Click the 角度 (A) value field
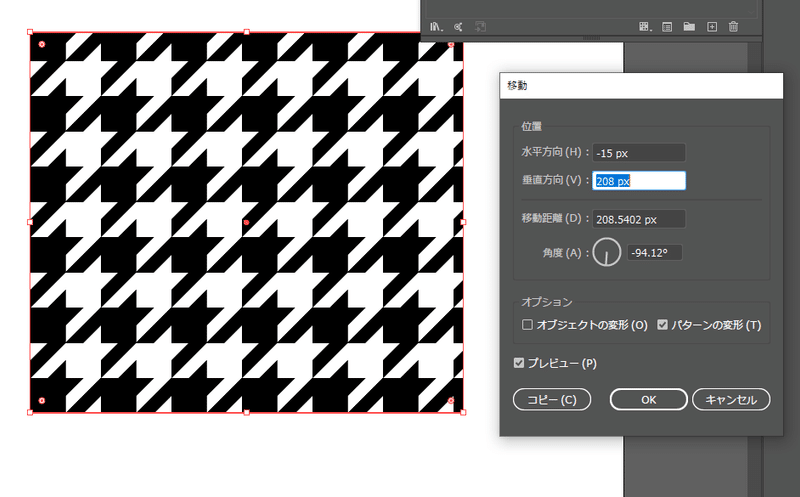This screenshot has height=497, width=800. (655, 253)
